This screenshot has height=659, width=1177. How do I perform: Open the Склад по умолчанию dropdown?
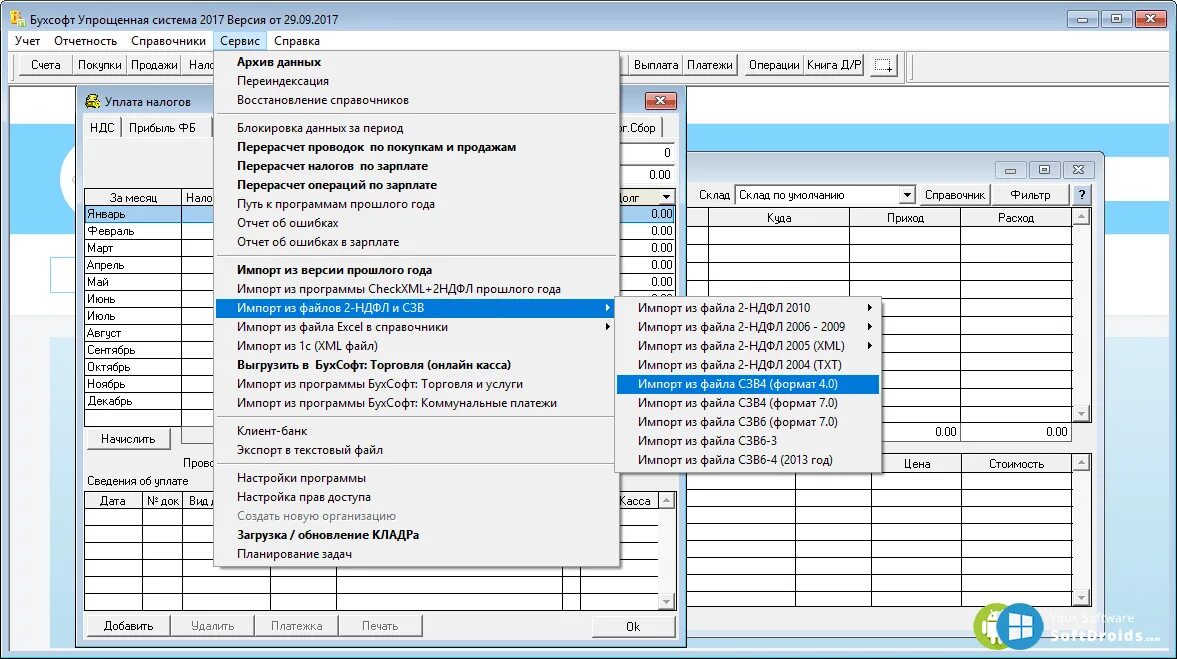(x=907, y=195)
